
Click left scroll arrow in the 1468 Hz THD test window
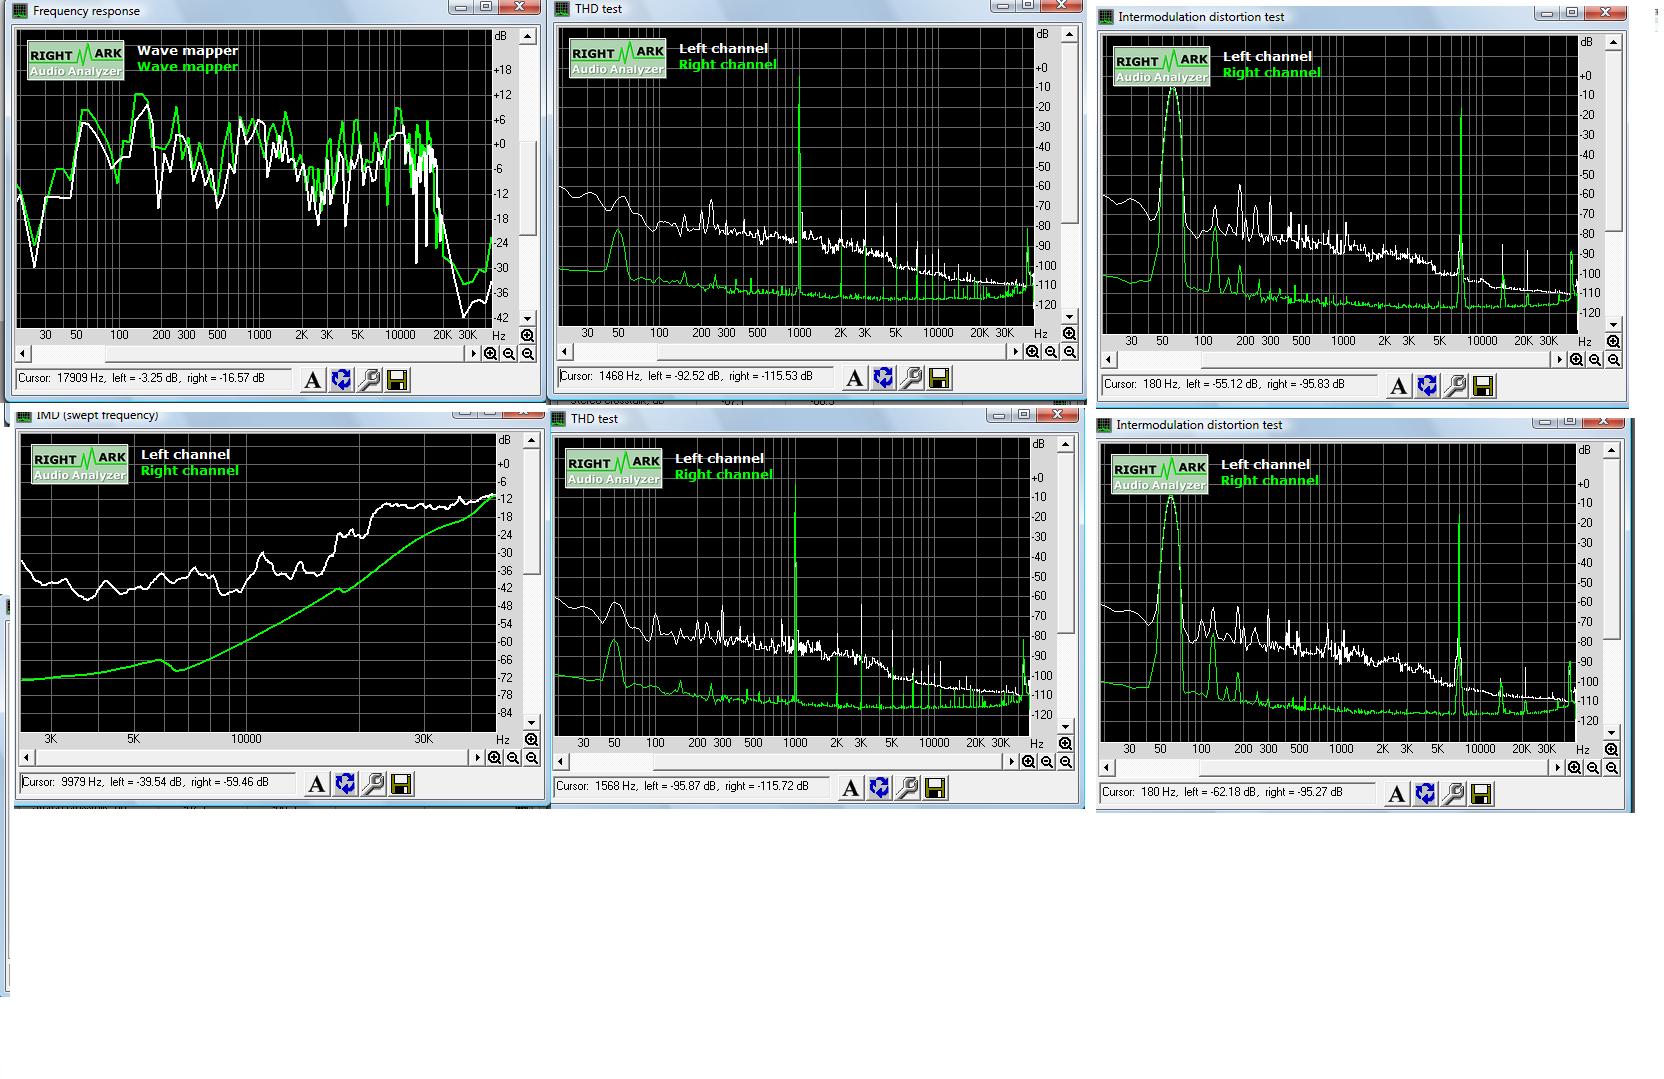[x=565, y=351]
